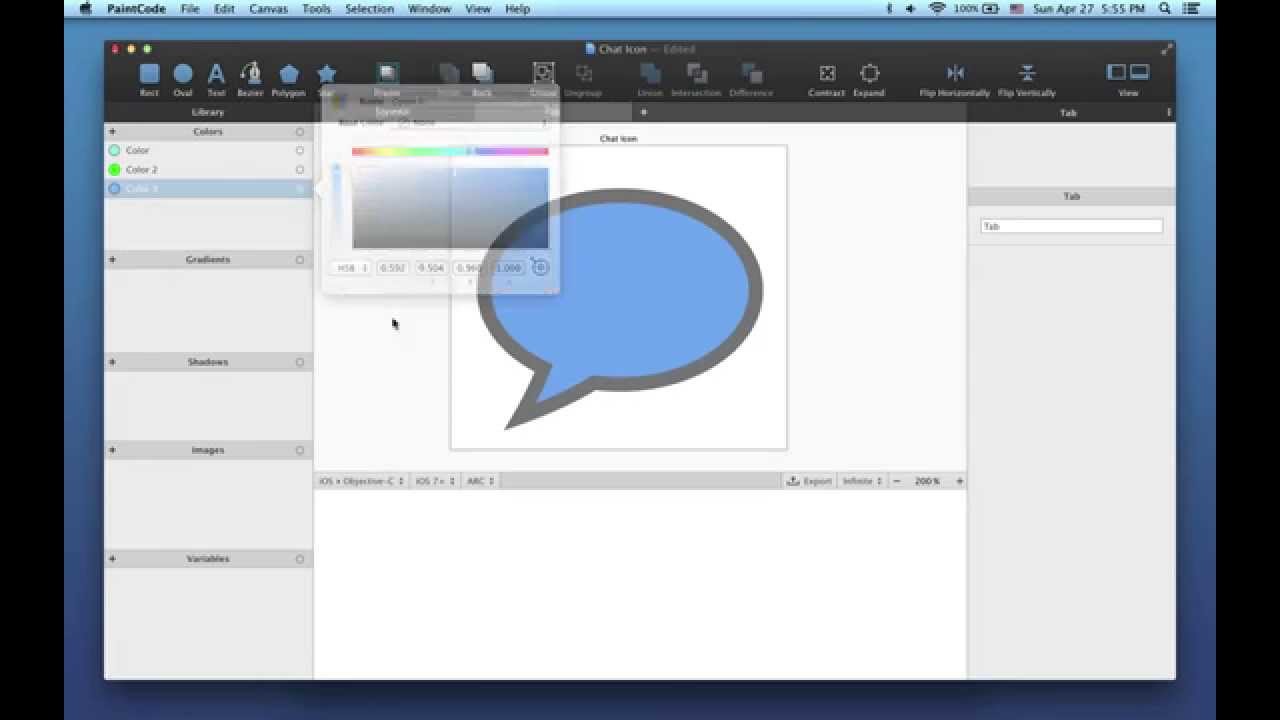Viewport: 1280px width, 720px height.
Task: Add a new color with plus
Action: pyautogui.click(x=112, y=131)
